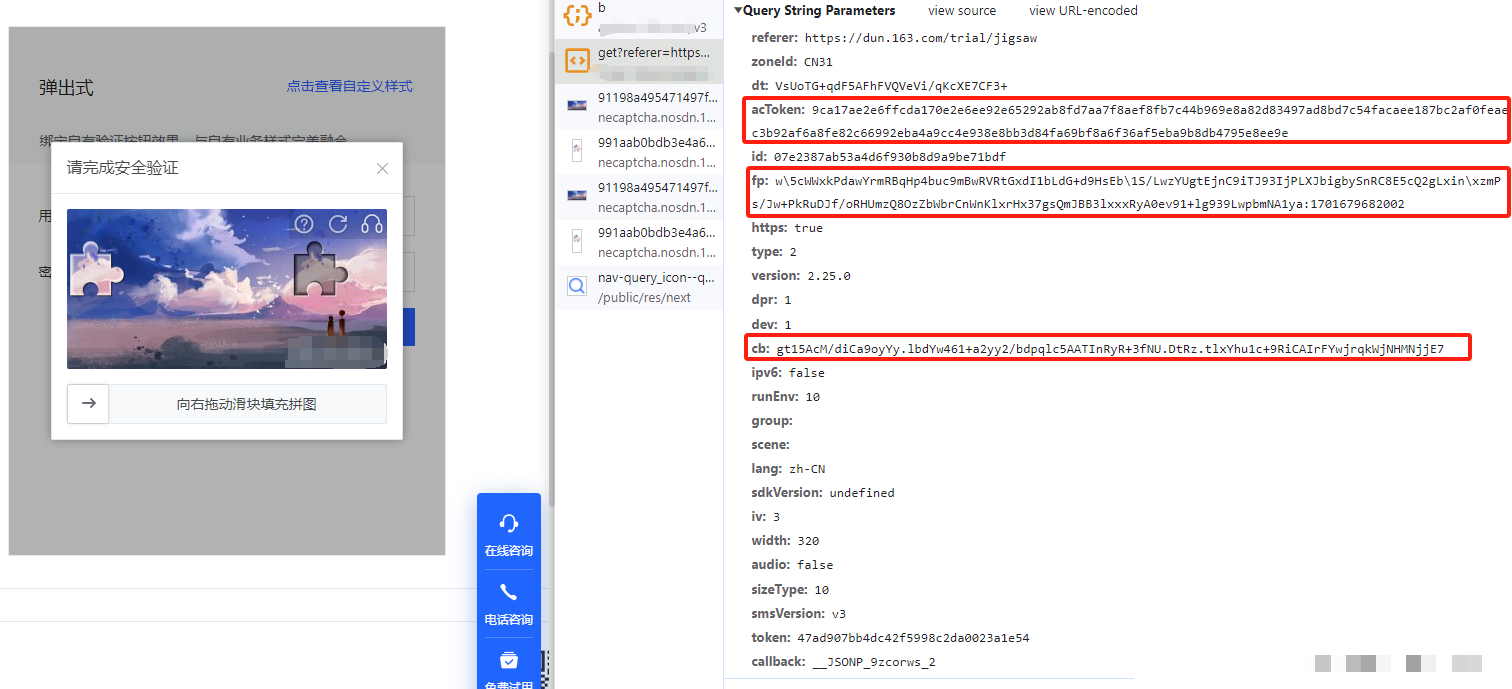Close the 请完成安全验证 dialog

coord(382,168)
